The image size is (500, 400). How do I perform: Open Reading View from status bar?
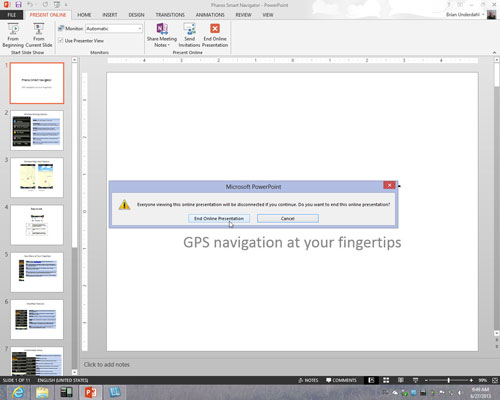click(401, 380)
